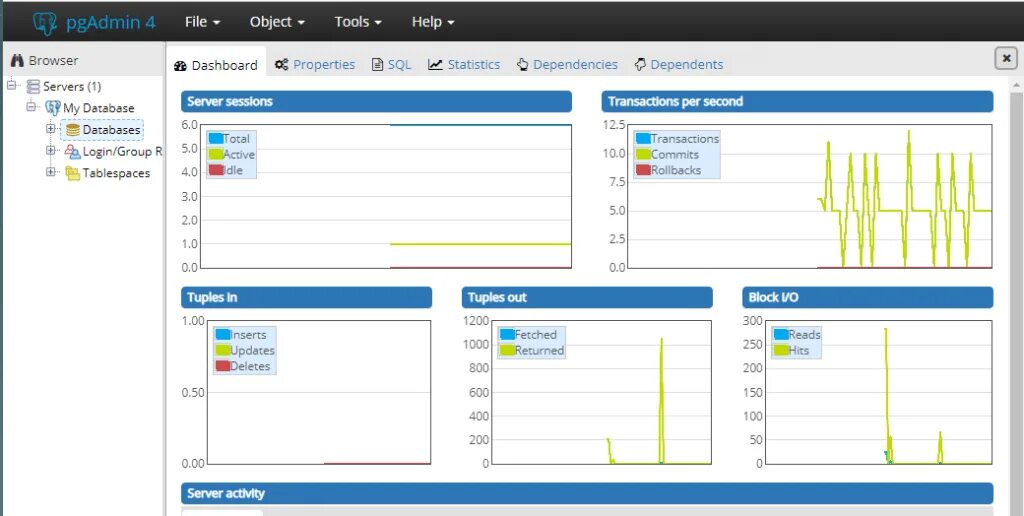Click the Servers stack icon in tree
1024x516 pixels.
33,86
